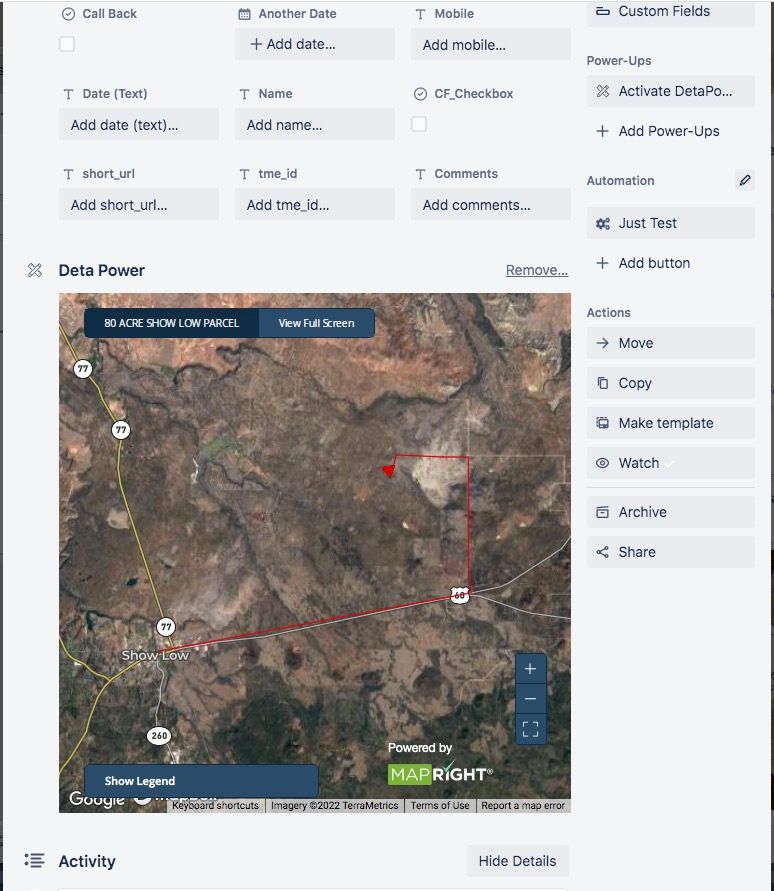
Task: Zoom out on the map
Action: click(x=530, y=698)
